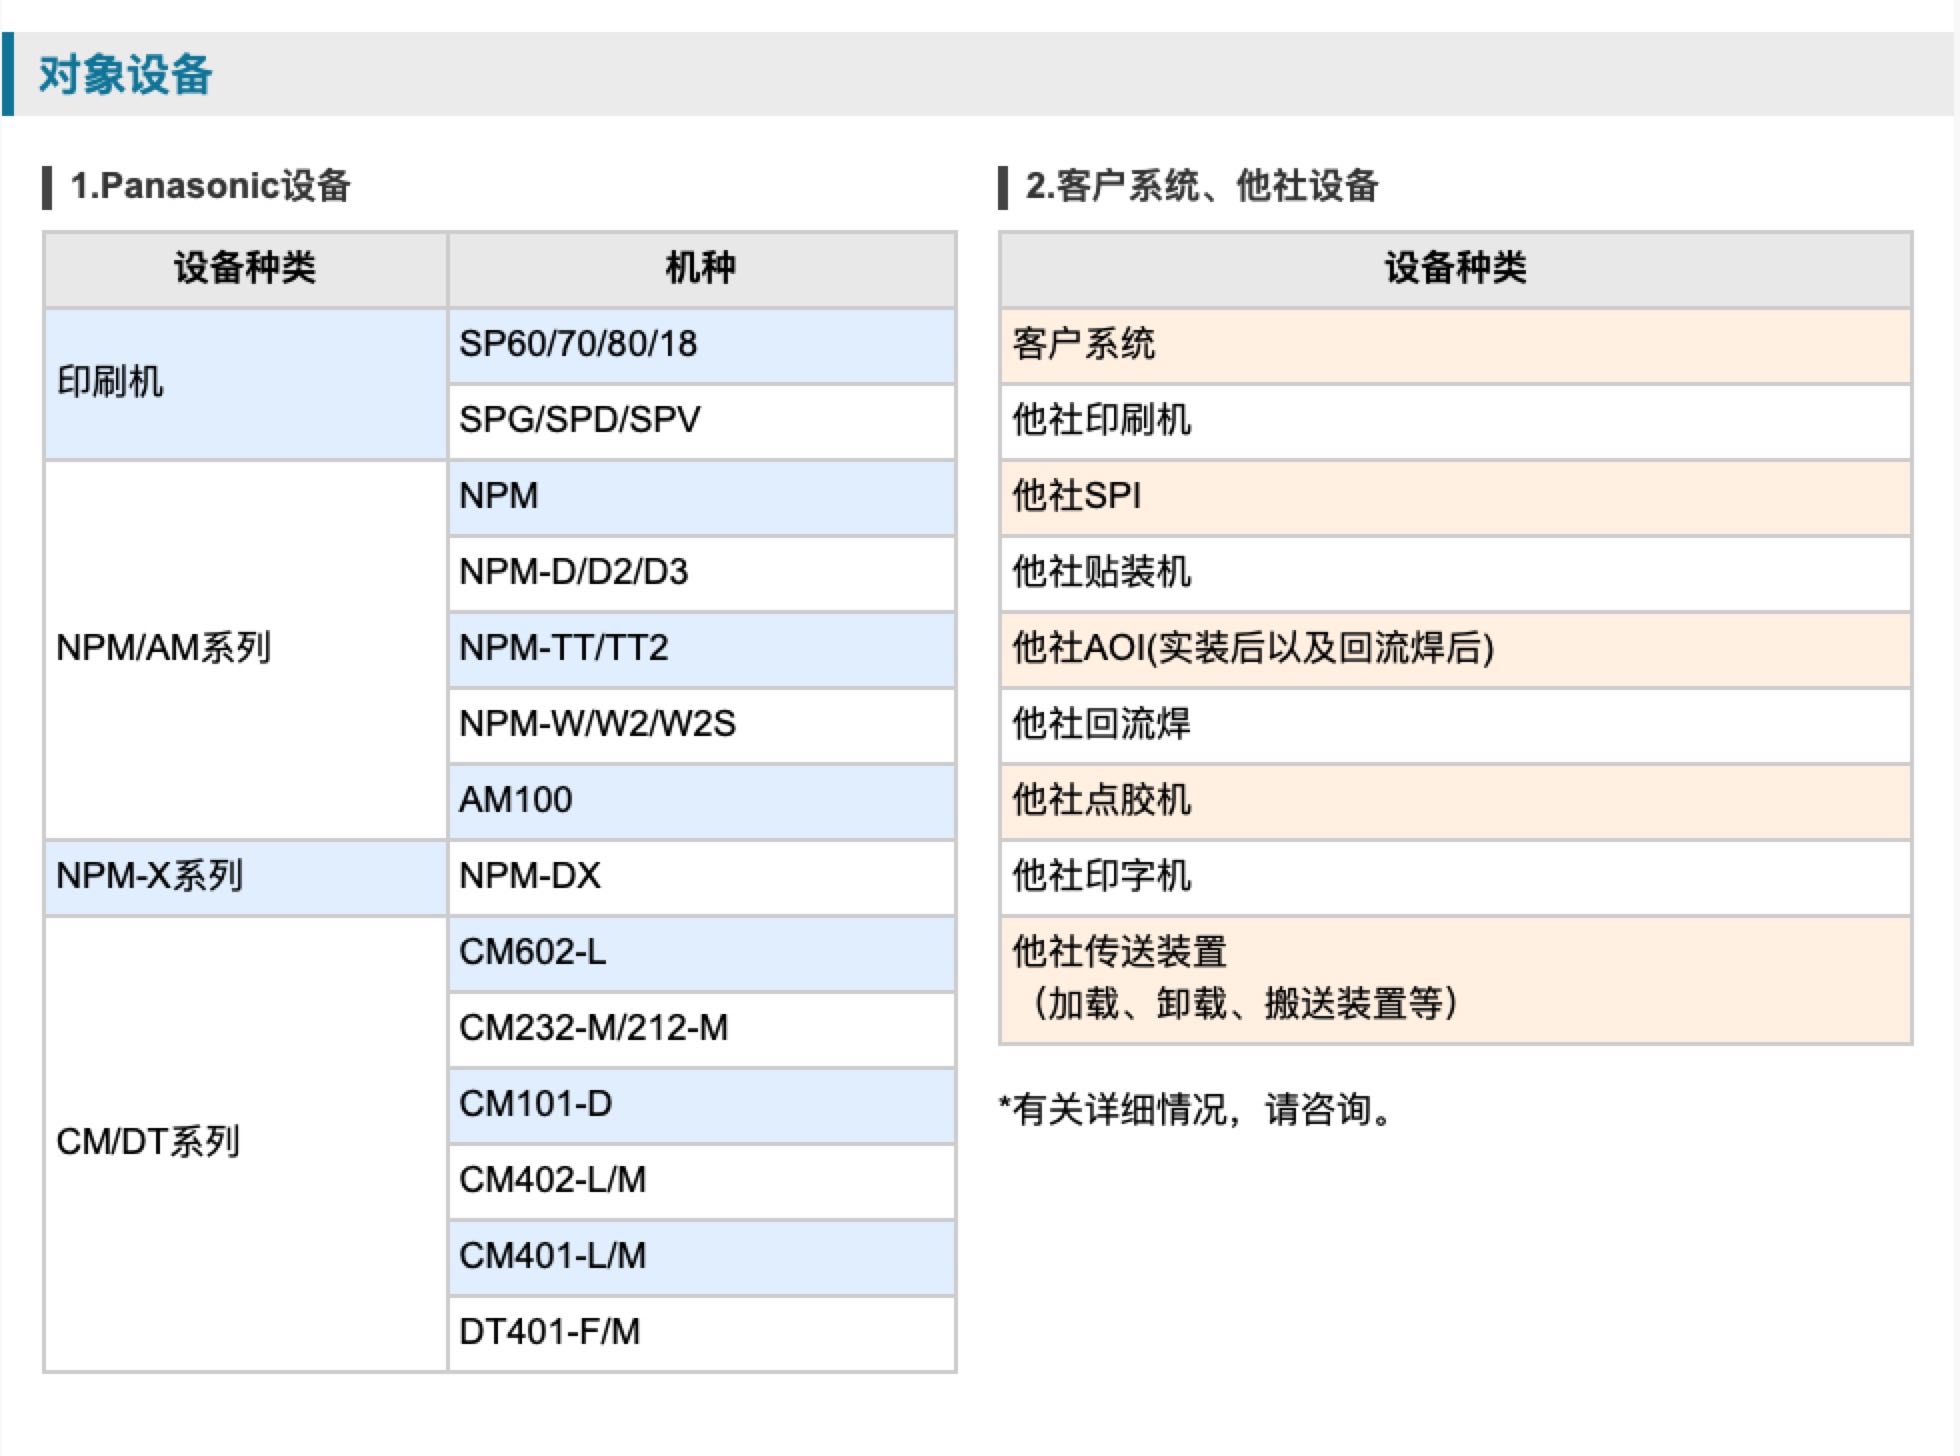Select the NPM-TT/TT2 cell
This screenshot has width=1960, height=1456.
[701, 649]
